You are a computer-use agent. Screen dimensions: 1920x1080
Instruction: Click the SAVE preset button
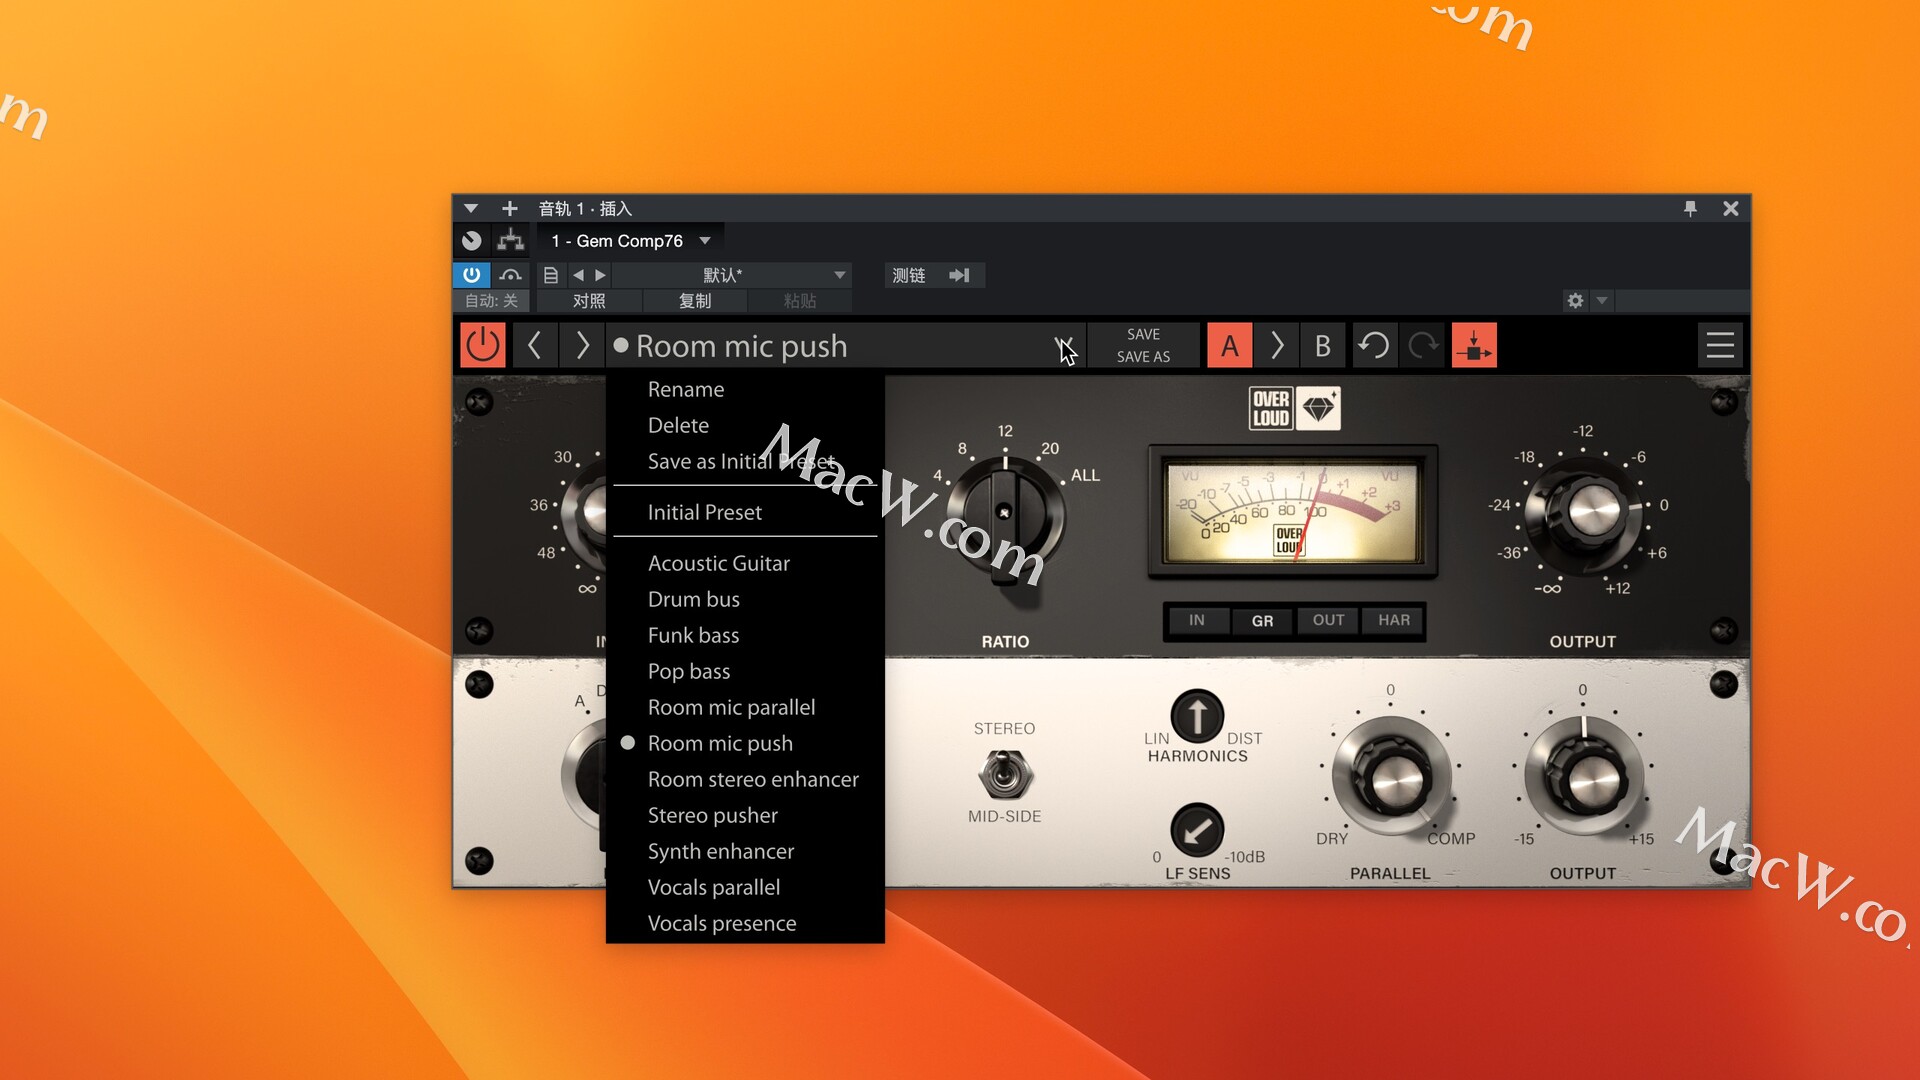click(1143, 334)
